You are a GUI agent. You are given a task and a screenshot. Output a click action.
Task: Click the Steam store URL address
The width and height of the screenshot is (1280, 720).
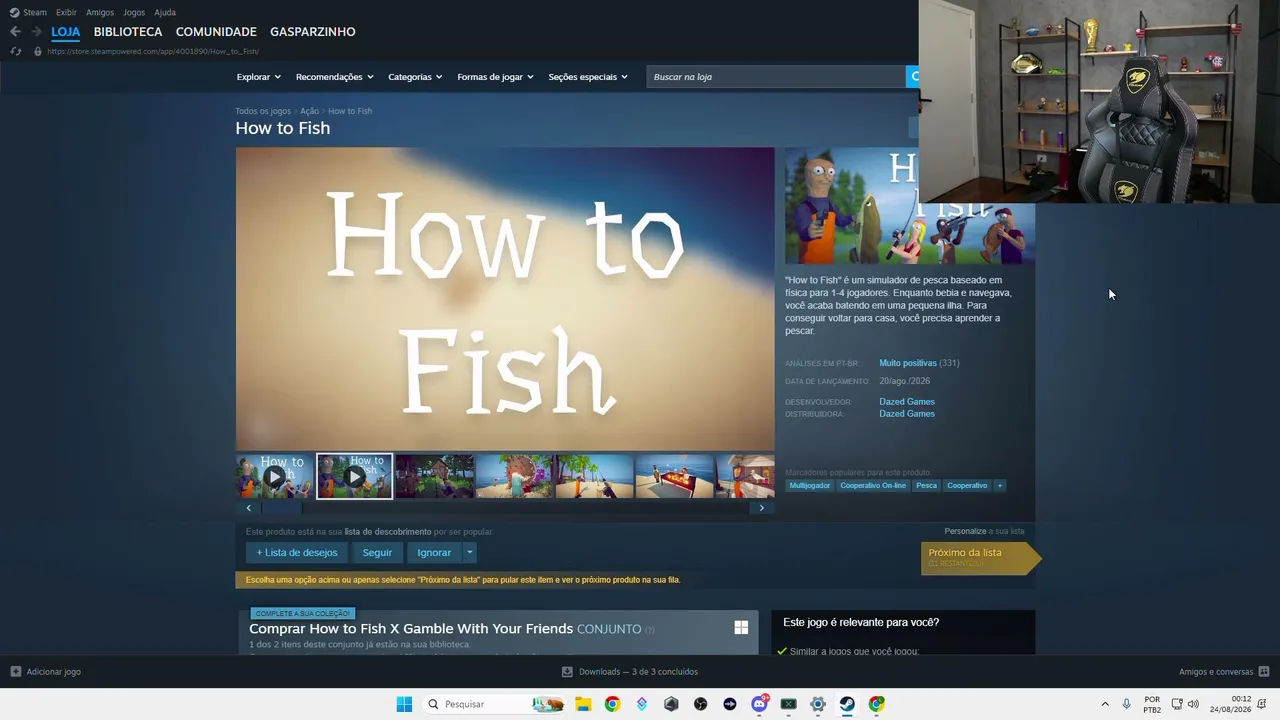153,51
